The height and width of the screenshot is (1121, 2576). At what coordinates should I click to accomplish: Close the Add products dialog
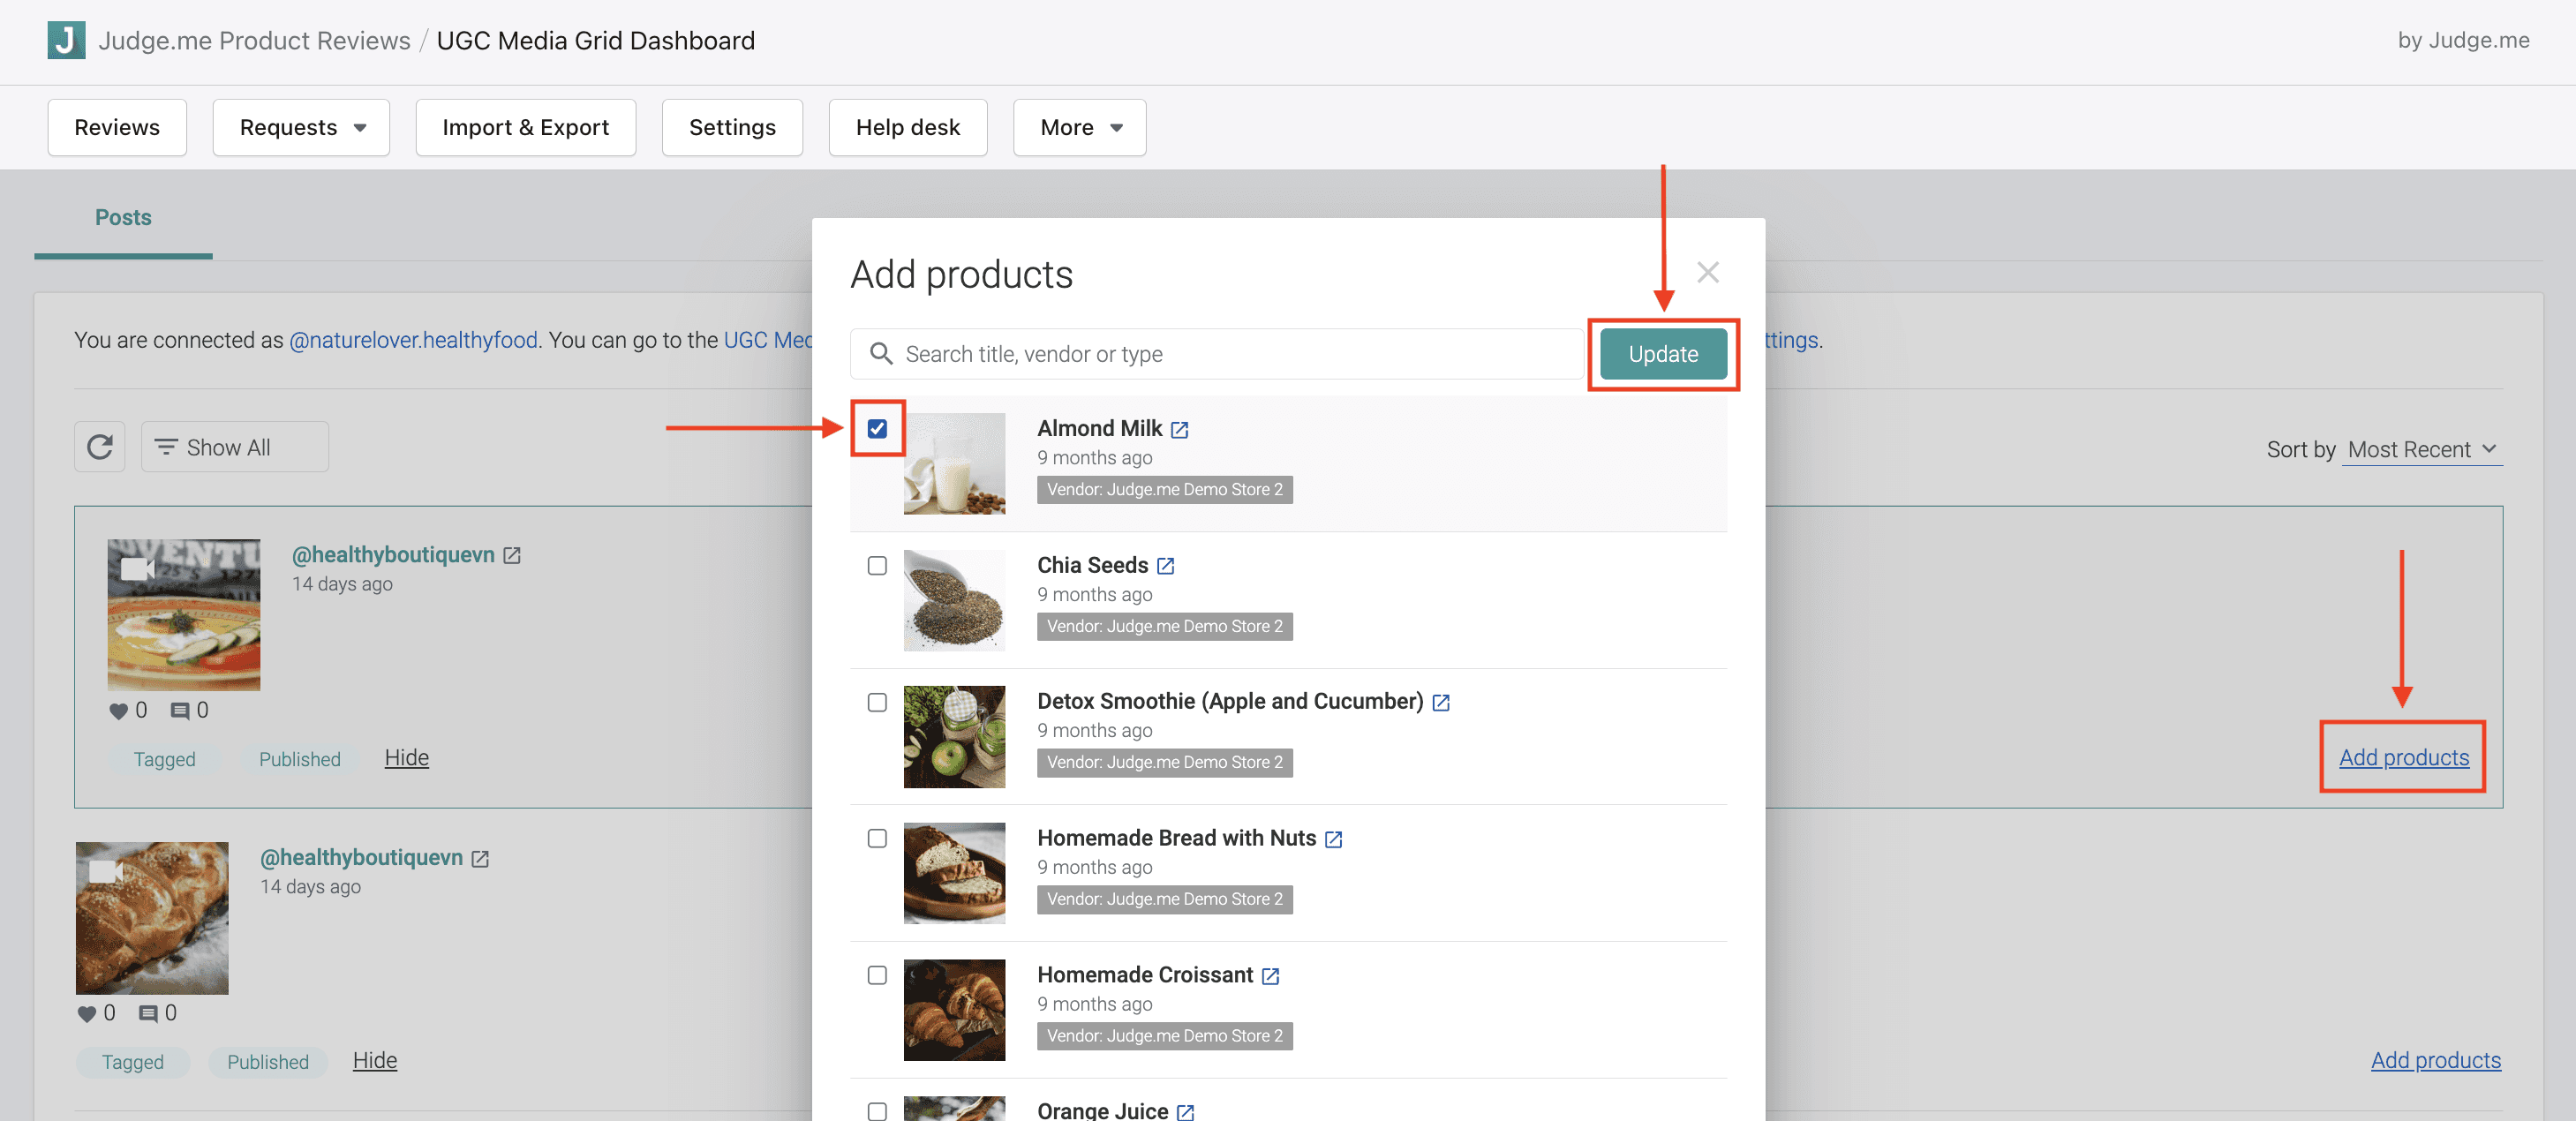click(x=1708, y=272)
